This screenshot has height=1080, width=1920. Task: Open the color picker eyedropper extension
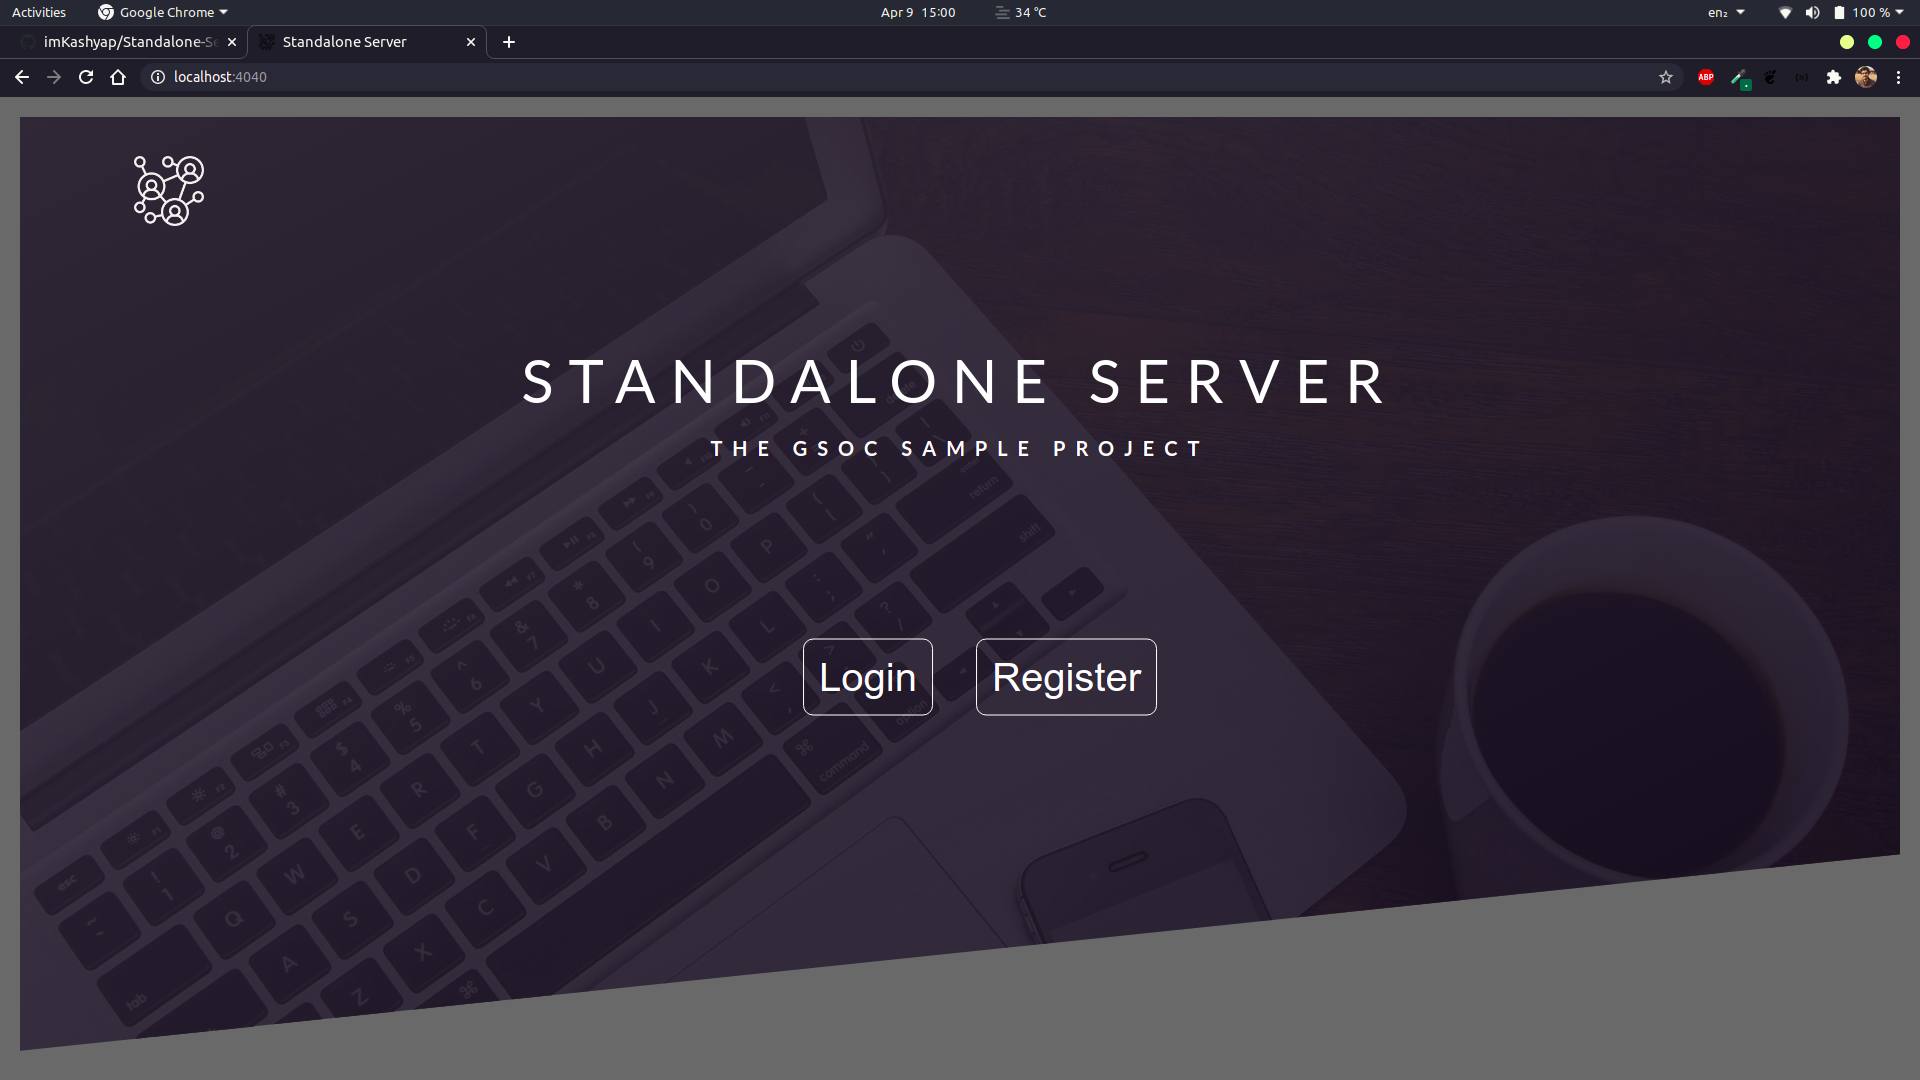click(1739, 77)
